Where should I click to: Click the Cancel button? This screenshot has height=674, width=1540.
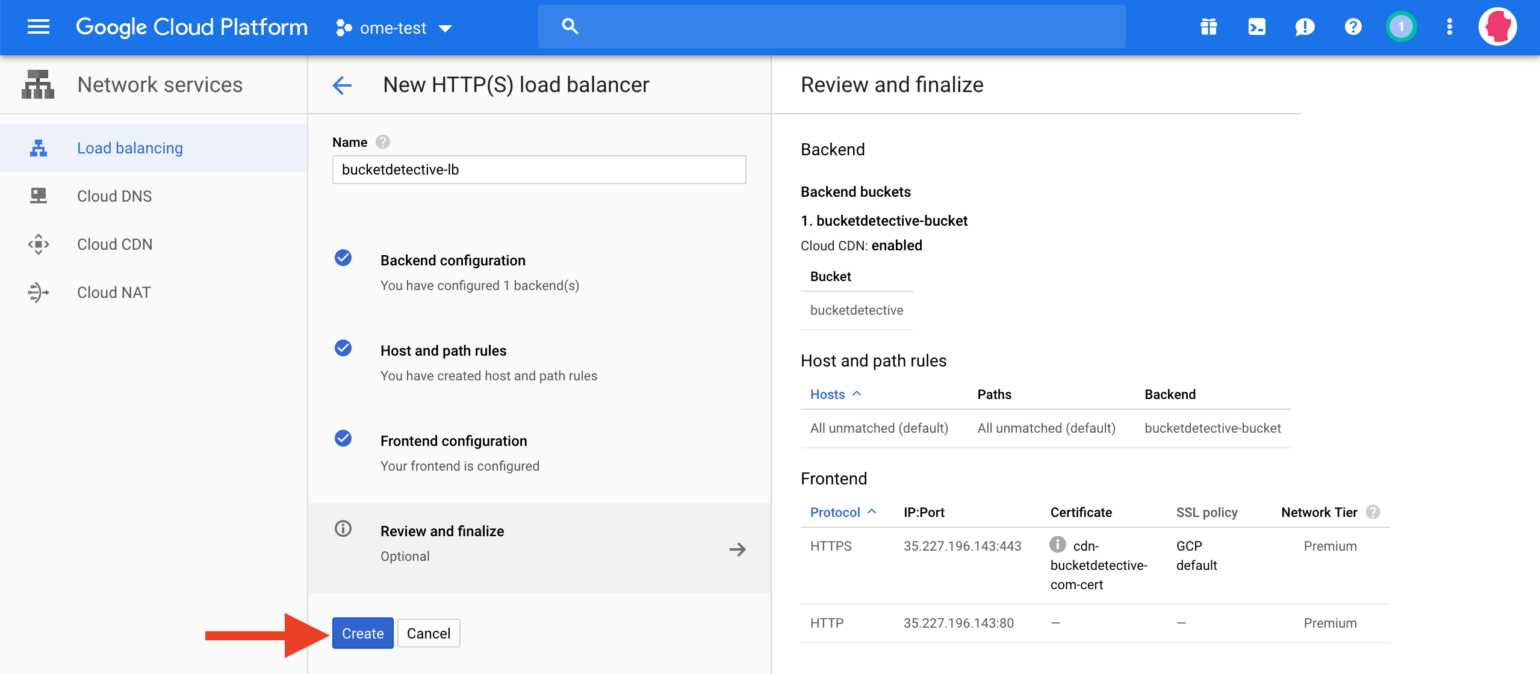click(428, 633)
